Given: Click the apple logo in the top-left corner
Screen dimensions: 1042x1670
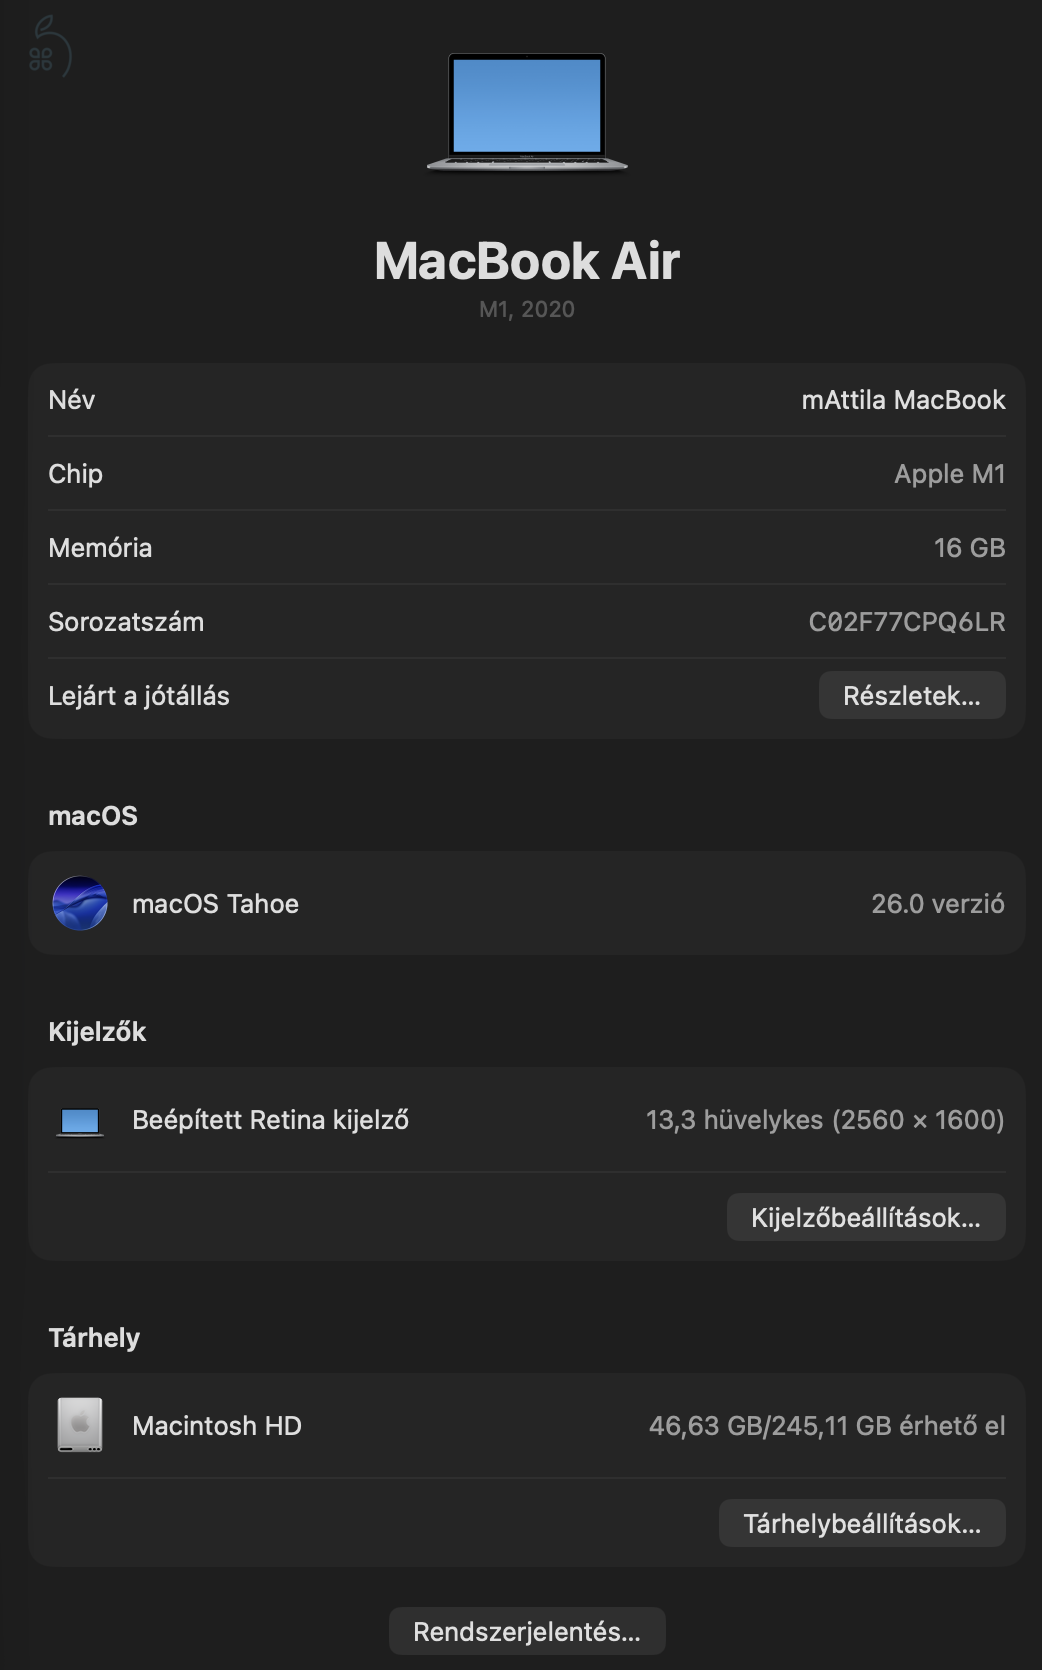Looking at the screenshot, I should (48, 45).
